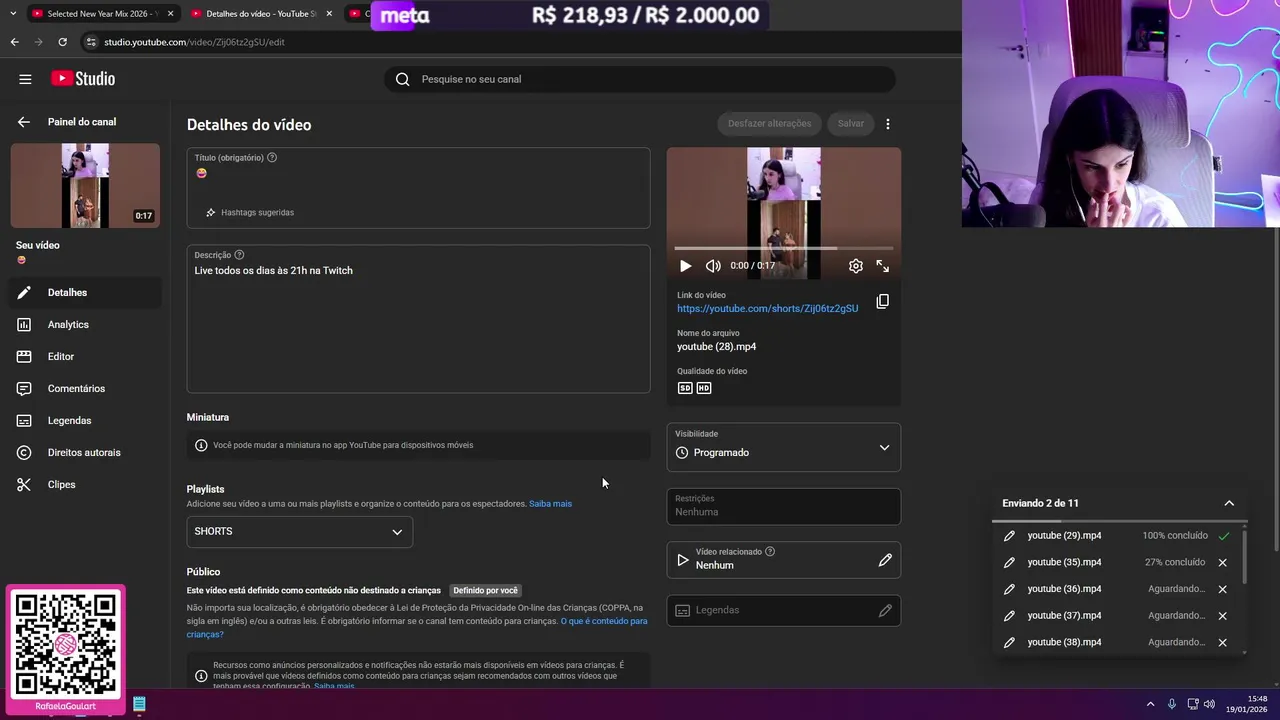Image resolution: width=1280 pixels, height=720 pixels.
Task: Edit youtube (35).mp4 upload details
Action: (x=1009, y=563)
